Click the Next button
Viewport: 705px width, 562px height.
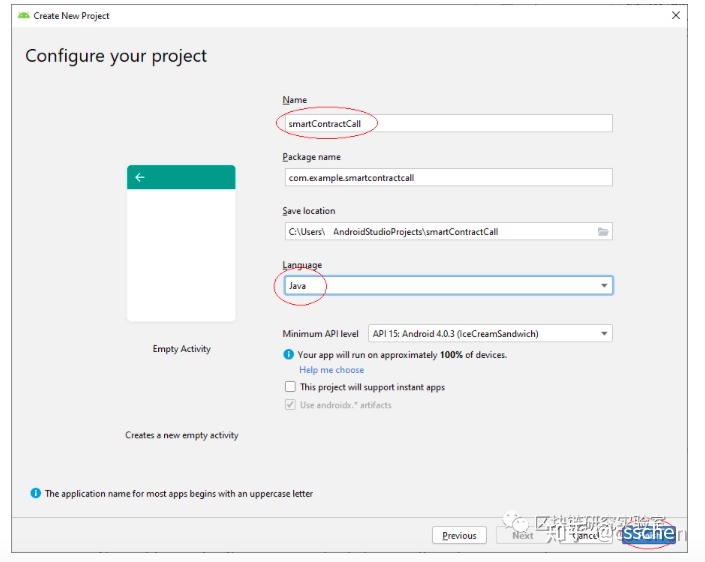click(522, 535)
